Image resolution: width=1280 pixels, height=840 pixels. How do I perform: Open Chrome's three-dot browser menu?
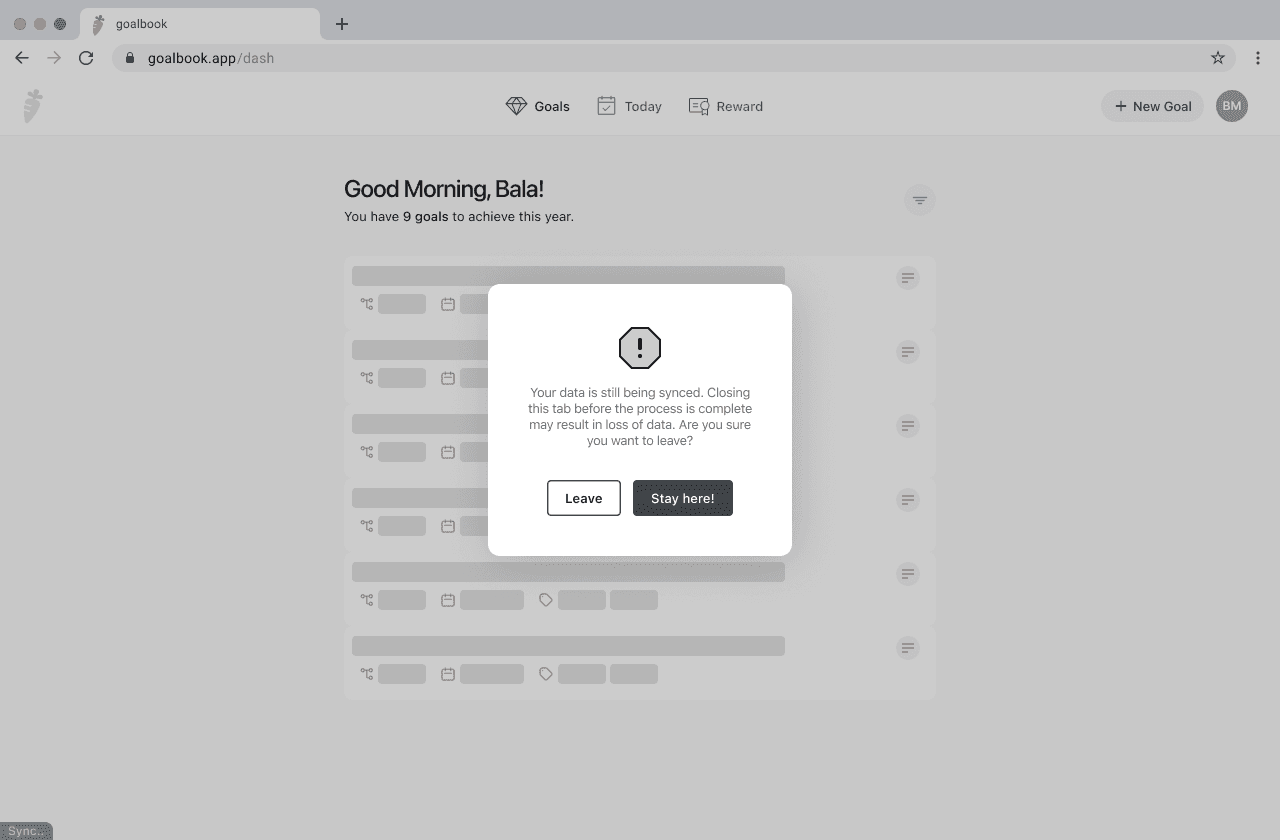(x=1258, y=58)
